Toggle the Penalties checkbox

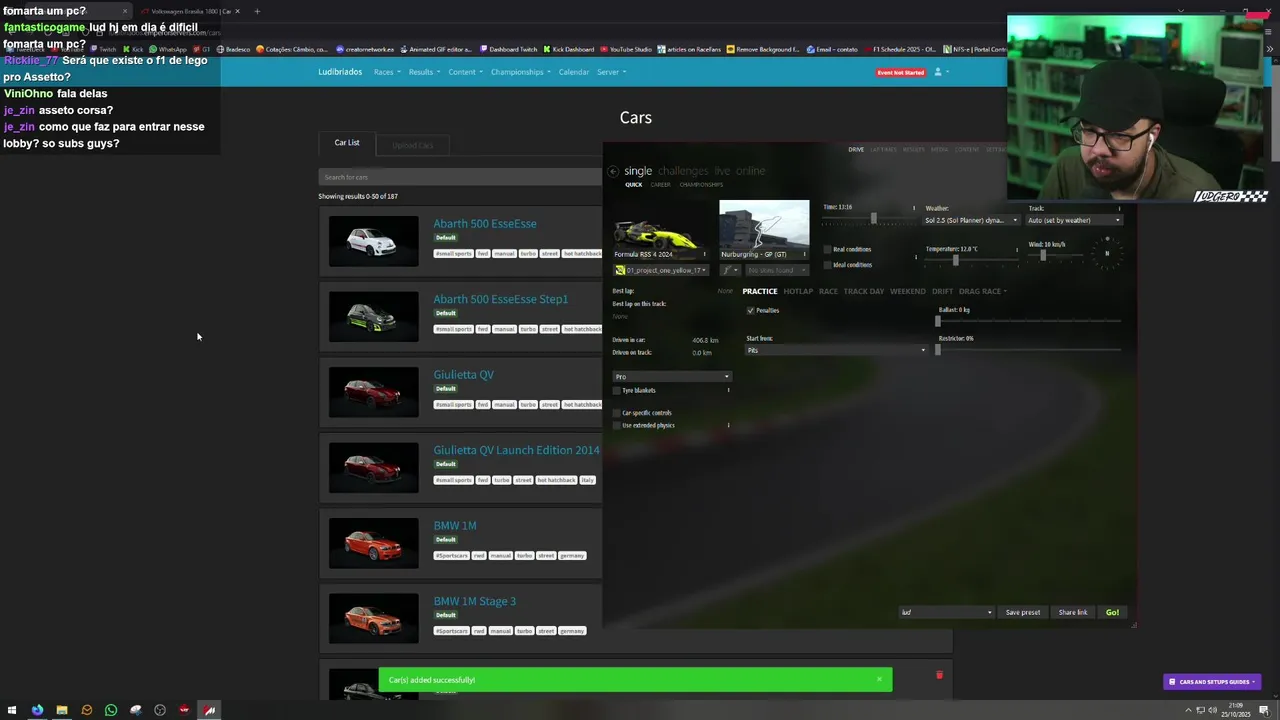coord(750,310)
